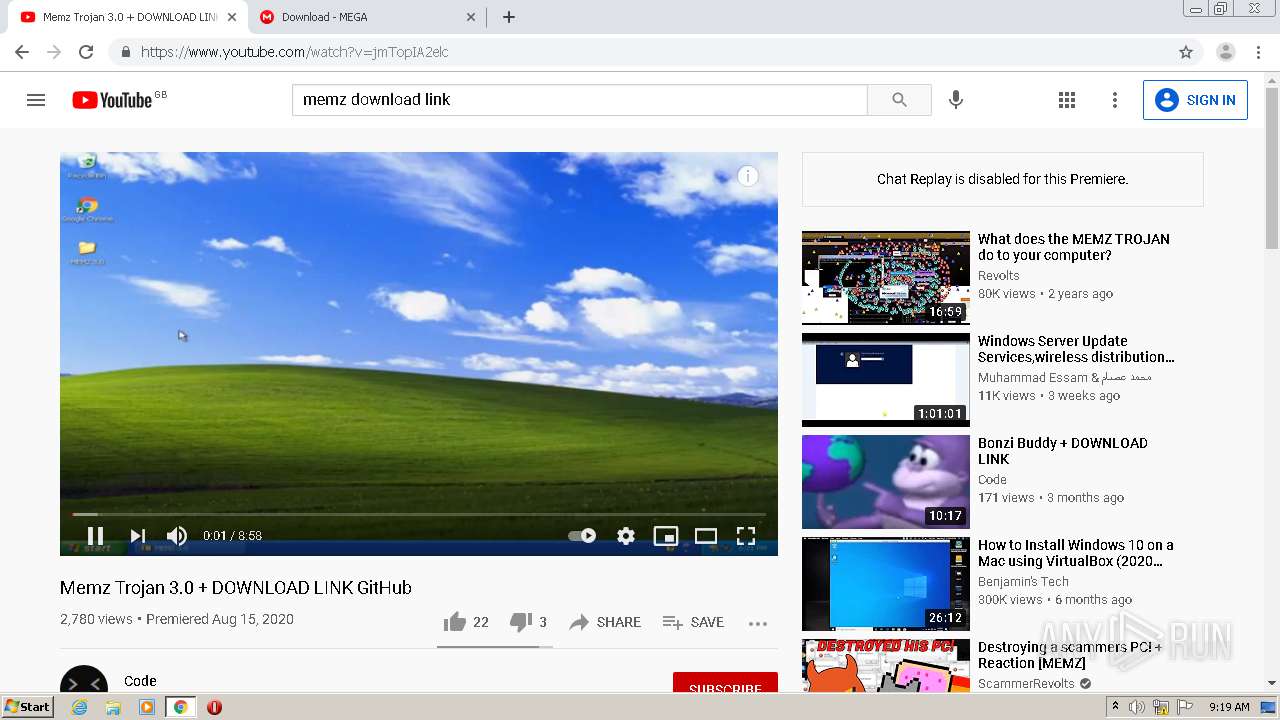This screenshot has height=720, width=1280.
Task: Open the Bonzi Buddy video thumbnail
Action: click(886, 482)
